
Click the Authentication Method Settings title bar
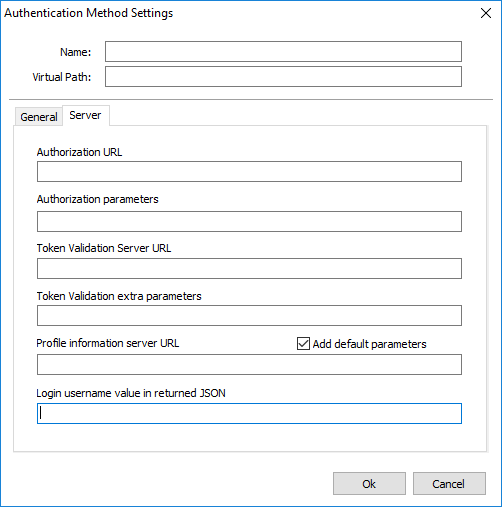tap(233, 13)
